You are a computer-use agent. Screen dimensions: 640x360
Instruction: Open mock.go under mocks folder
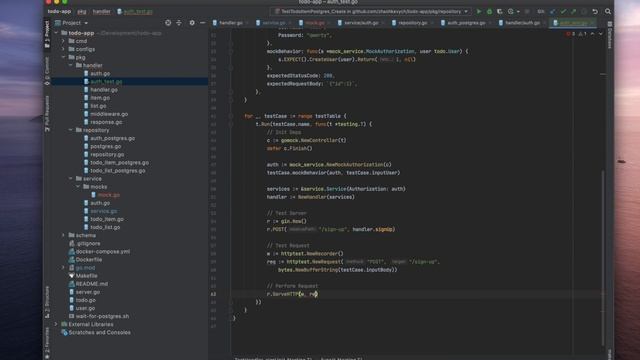pos(109,195)
